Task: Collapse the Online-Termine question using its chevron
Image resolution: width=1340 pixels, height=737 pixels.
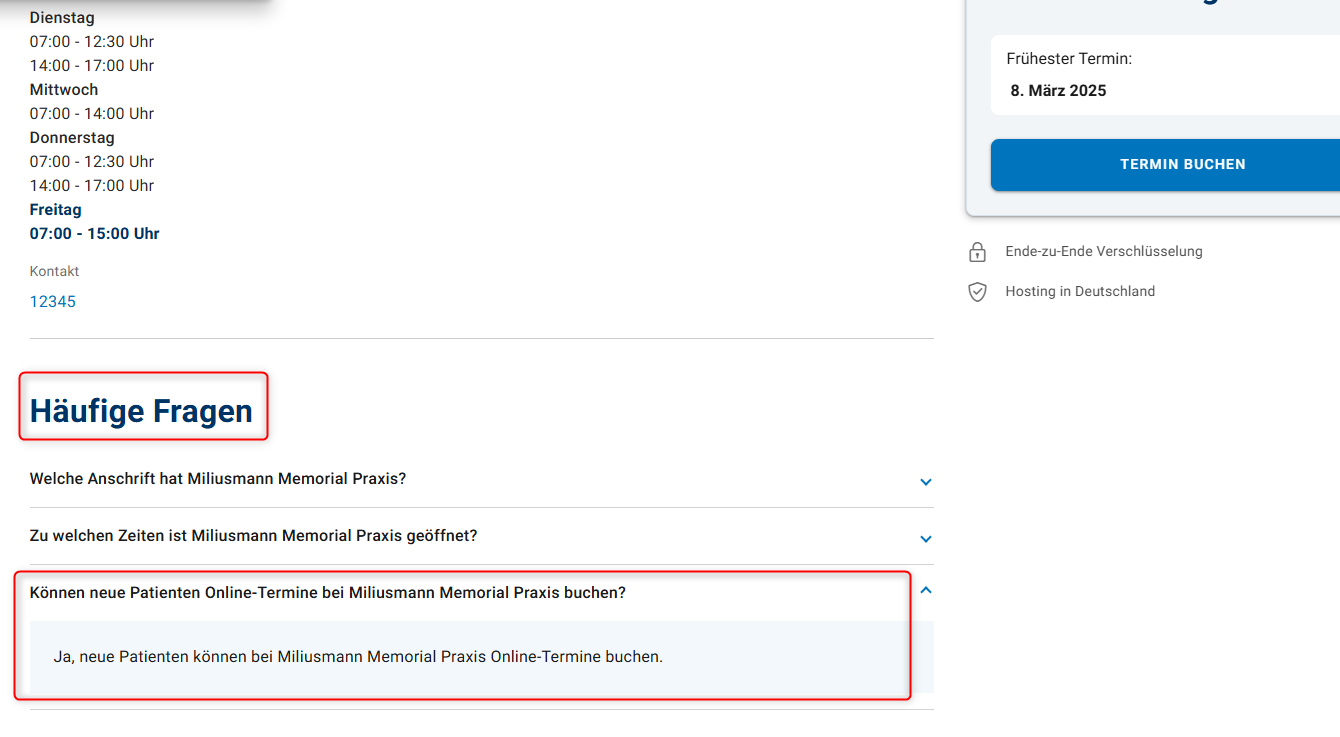Action: (x=926, y=590)
